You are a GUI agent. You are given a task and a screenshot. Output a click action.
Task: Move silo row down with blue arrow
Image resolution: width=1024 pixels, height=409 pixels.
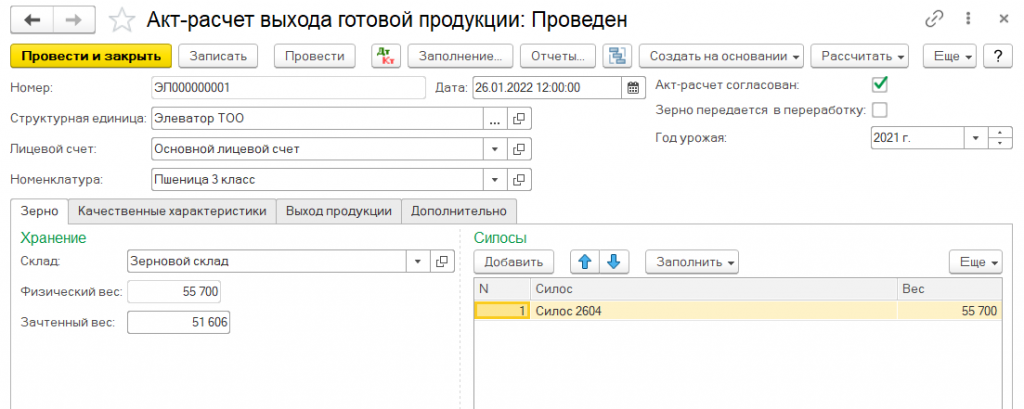point(613,262)
